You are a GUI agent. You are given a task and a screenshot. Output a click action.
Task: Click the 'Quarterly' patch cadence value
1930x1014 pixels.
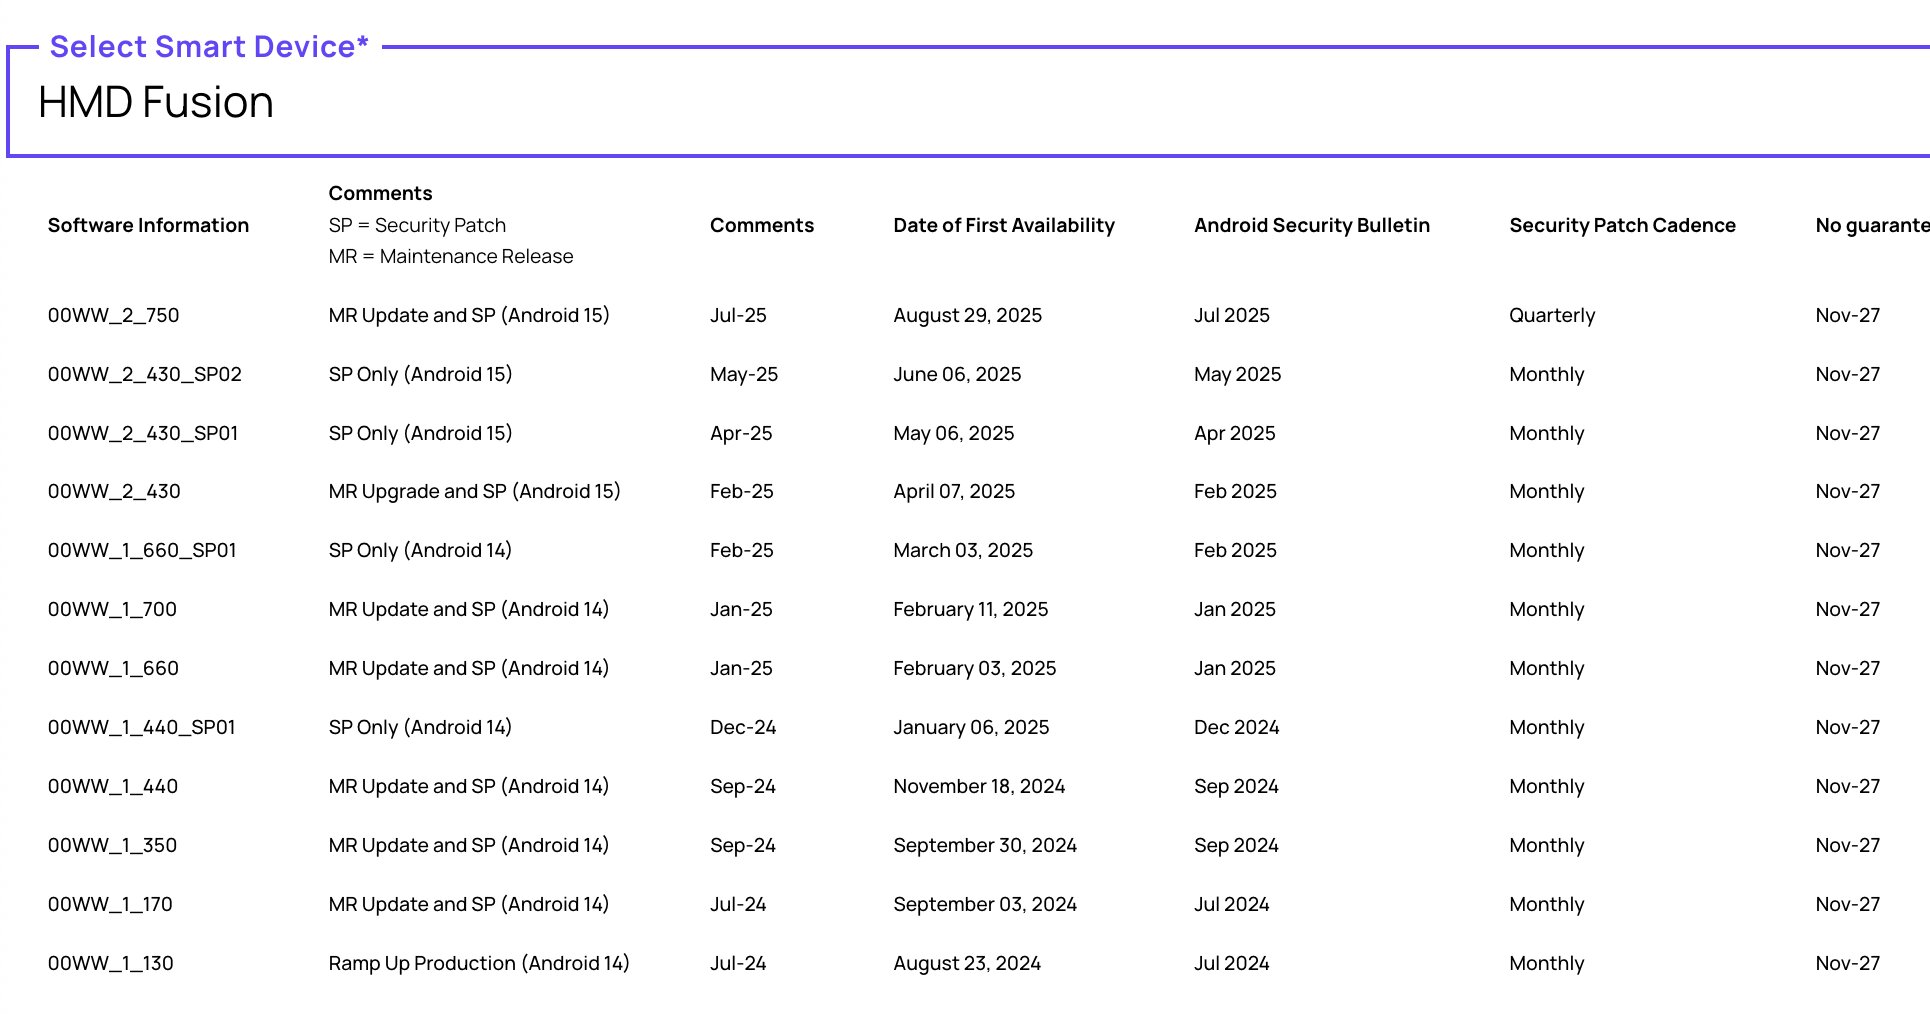[1552, 315]
